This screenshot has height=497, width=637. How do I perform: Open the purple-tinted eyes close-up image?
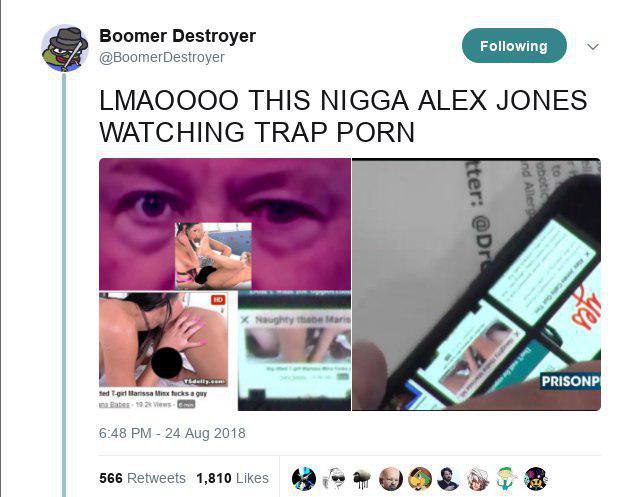pos(225,224)
